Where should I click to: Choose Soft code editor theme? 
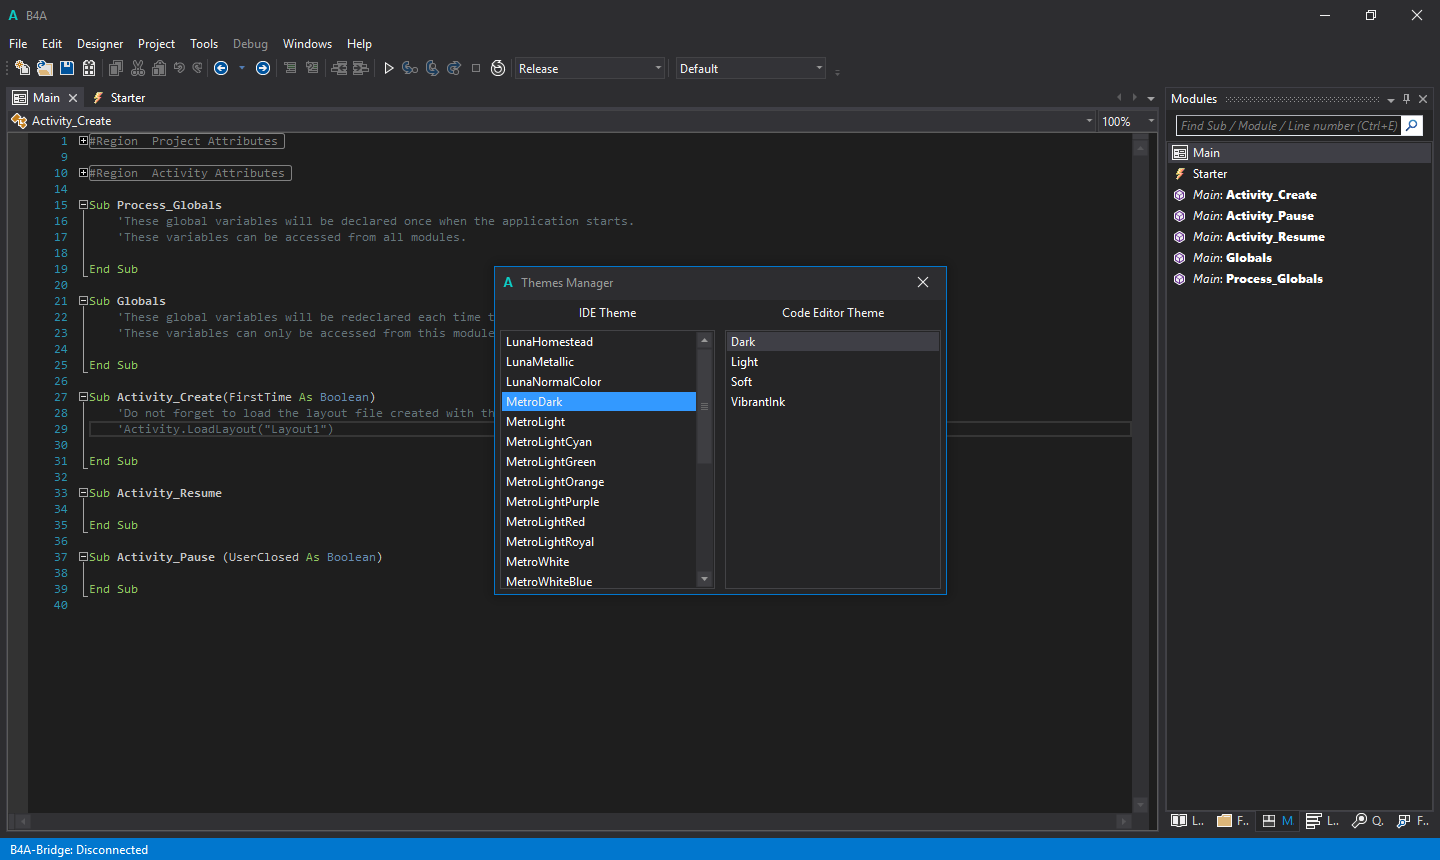tap(832, 382)
